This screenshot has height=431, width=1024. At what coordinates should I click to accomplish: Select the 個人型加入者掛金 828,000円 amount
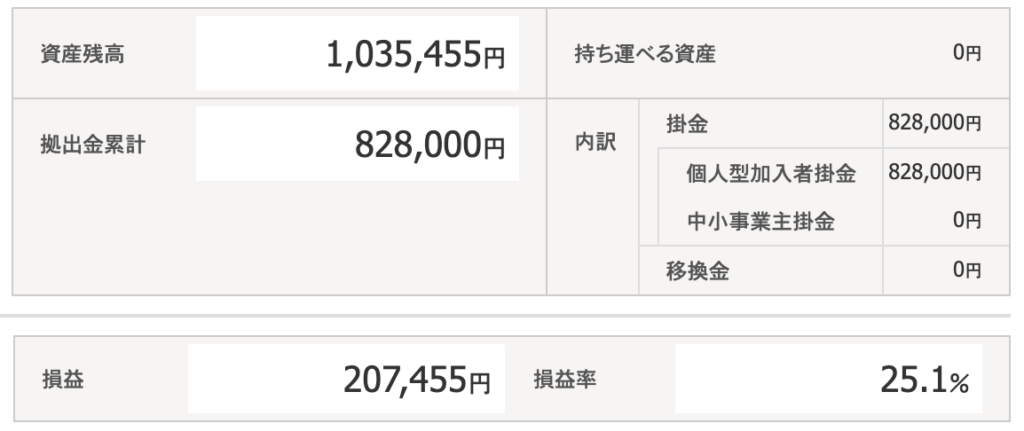click(x=934, y=172)
